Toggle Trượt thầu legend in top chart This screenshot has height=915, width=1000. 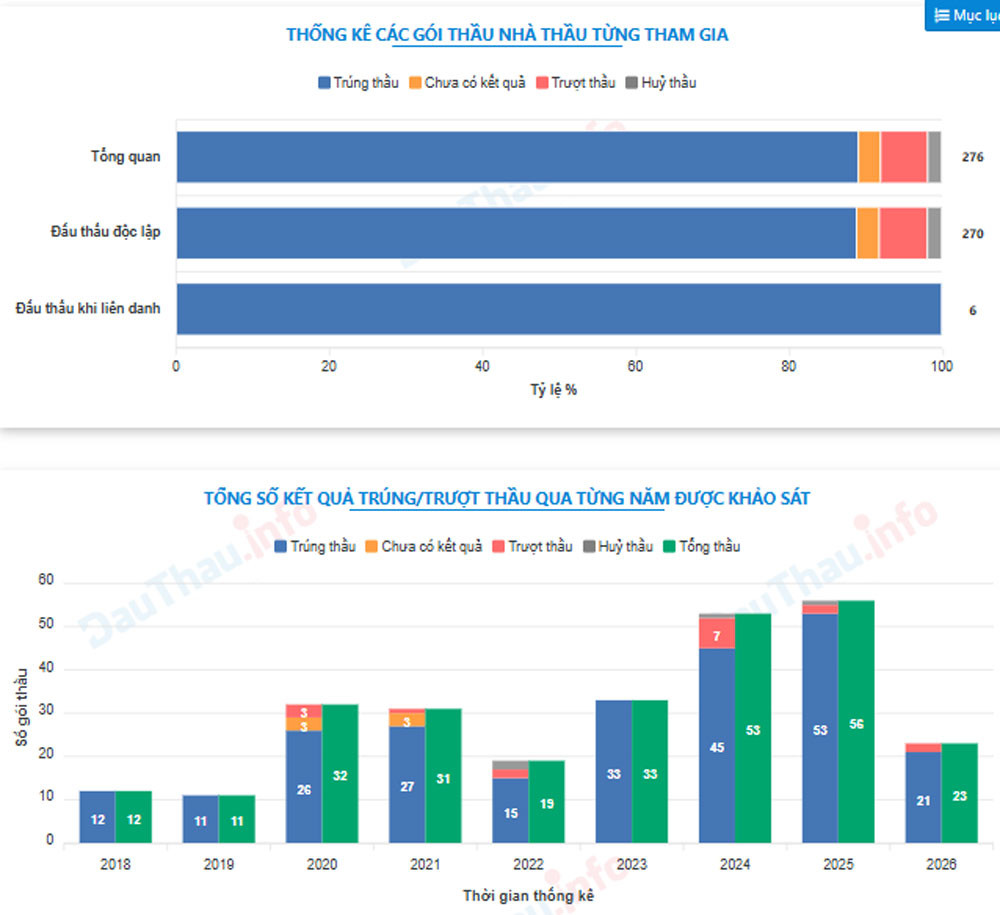click(x=575, y=83)
